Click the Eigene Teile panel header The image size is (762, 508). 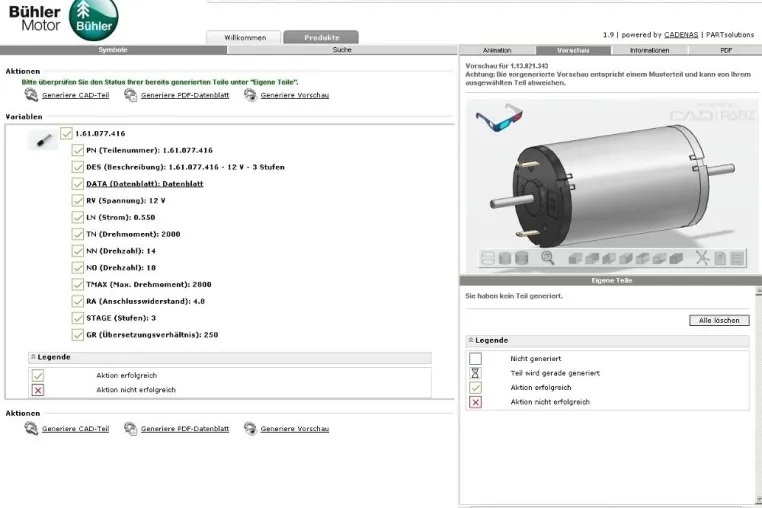(611, 280)
